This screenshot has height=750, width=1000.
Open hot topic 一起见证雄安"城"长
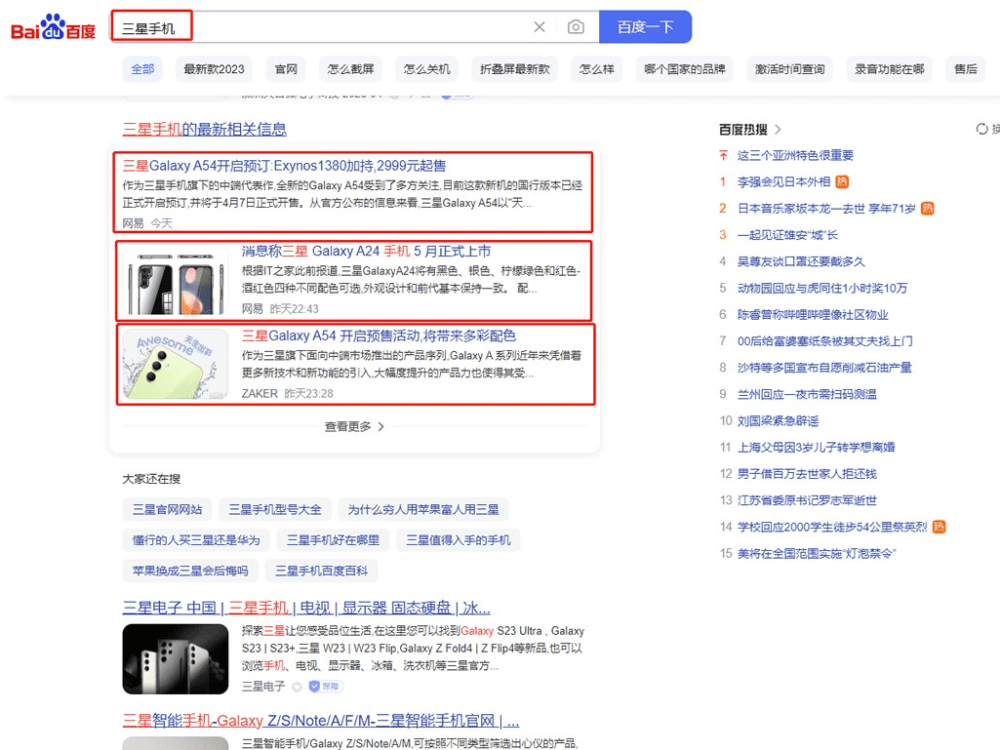pos(788,235)
